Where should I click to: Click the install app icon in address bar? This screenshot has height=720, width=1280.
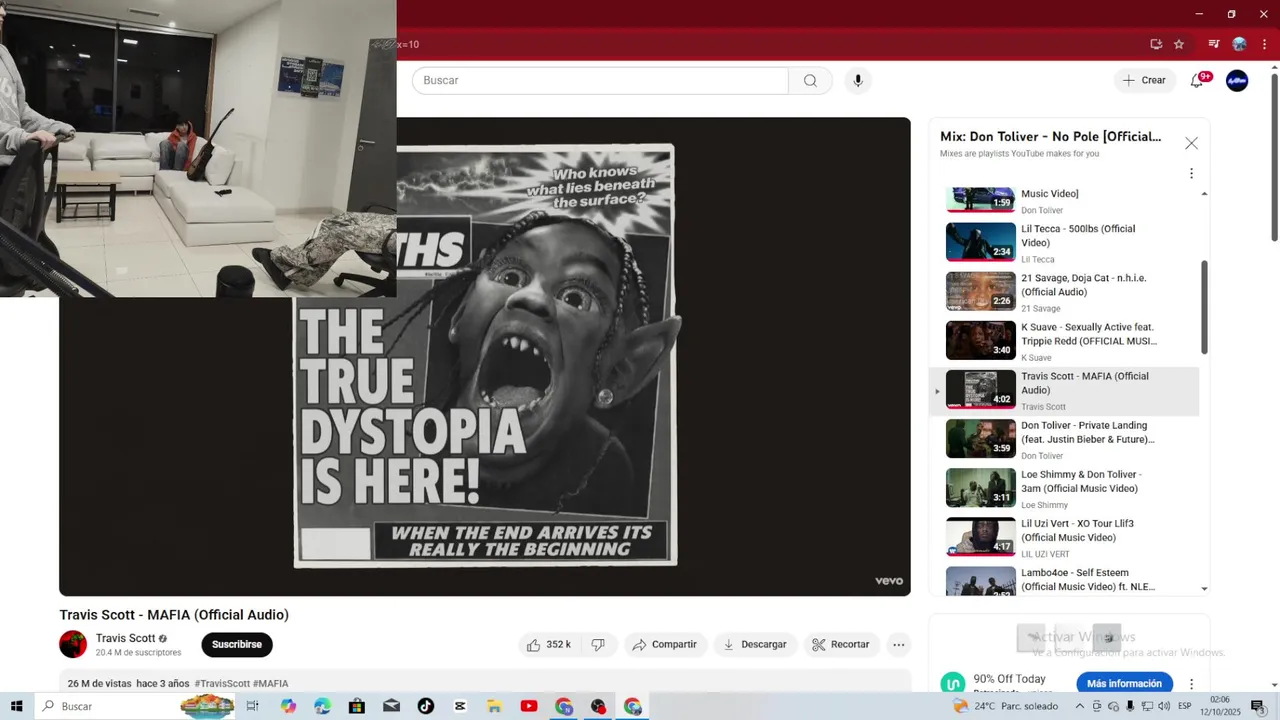click(1156, 44)
